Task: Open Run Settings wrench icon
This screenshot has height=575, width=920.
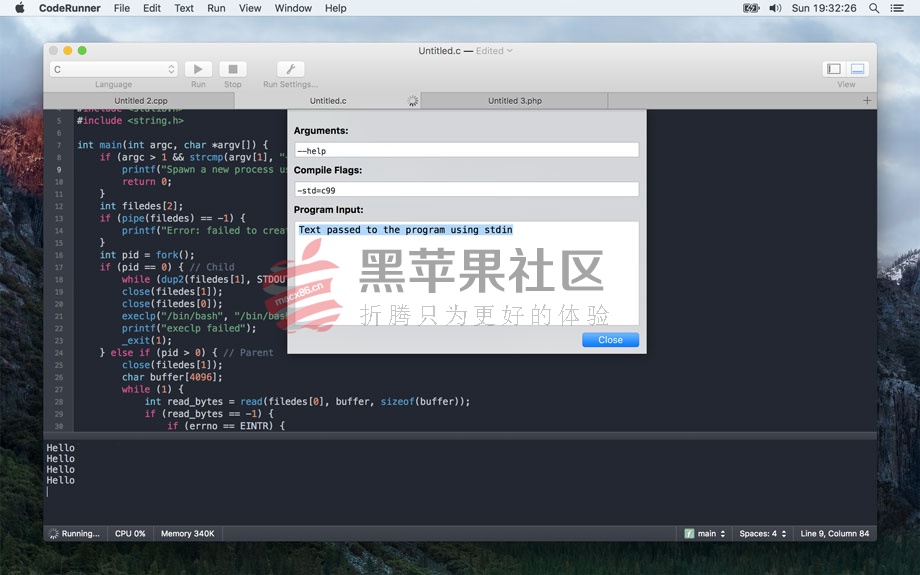Action: pos(290,69)
